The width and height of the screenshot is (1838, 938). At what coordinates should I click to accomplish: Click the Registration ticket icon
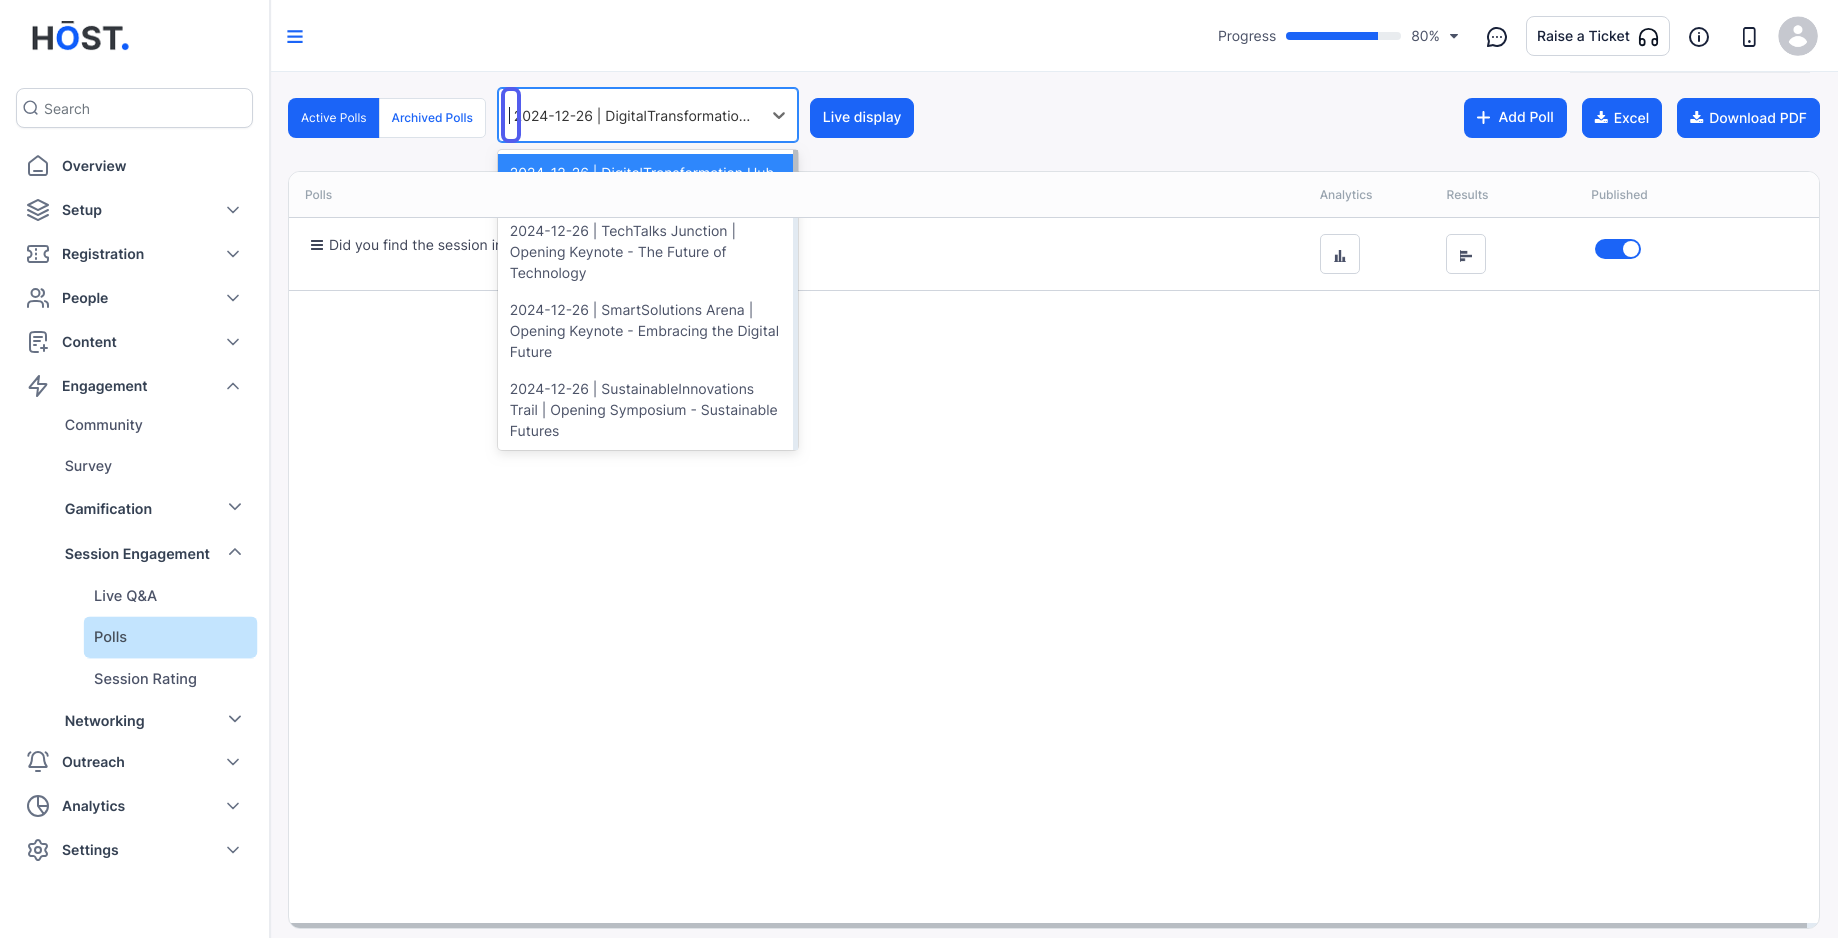click(38, 254)
